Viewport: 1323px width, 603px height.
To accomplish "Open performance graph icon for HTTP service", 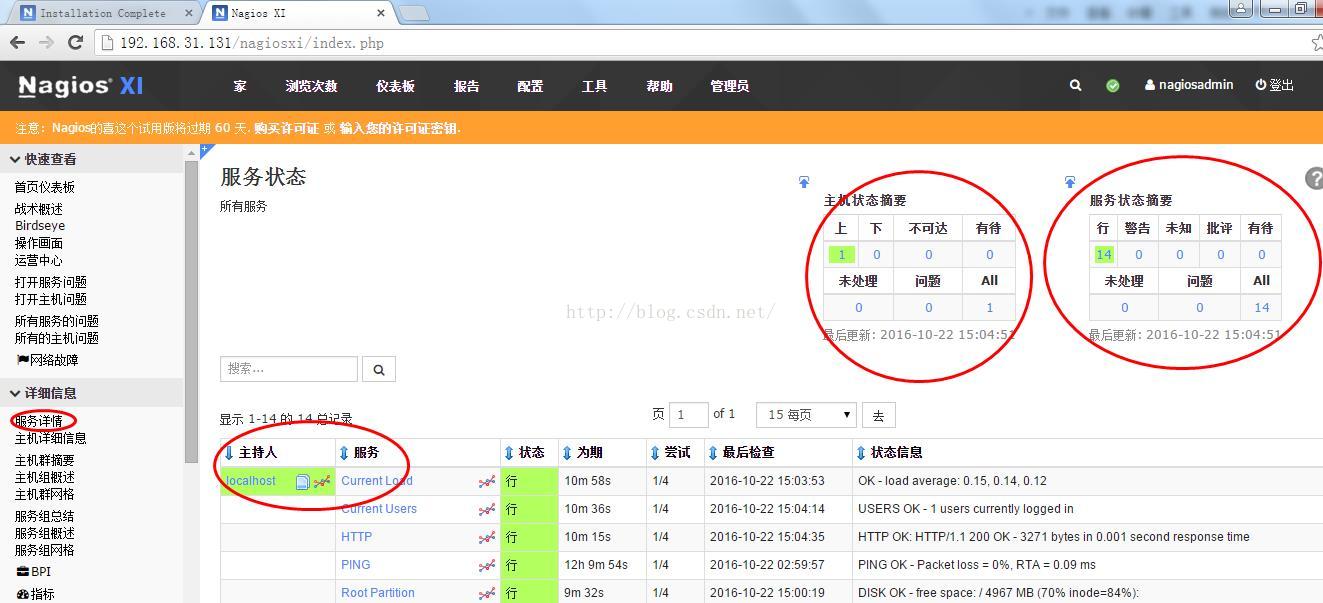I will [487, 537].
